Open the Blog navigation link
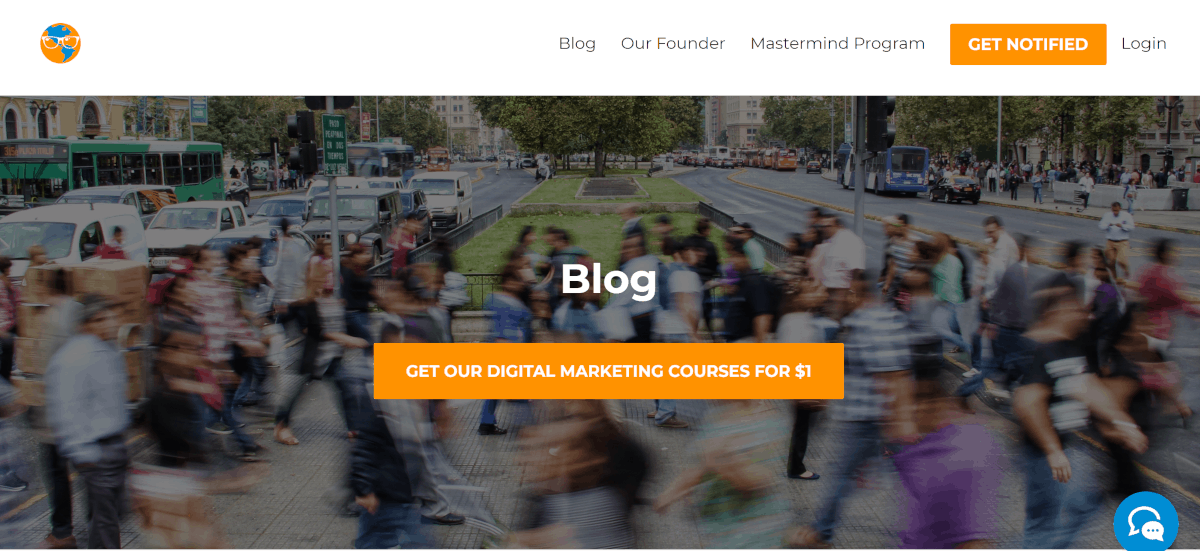1200x551 pixels. [x=577, y=44]
